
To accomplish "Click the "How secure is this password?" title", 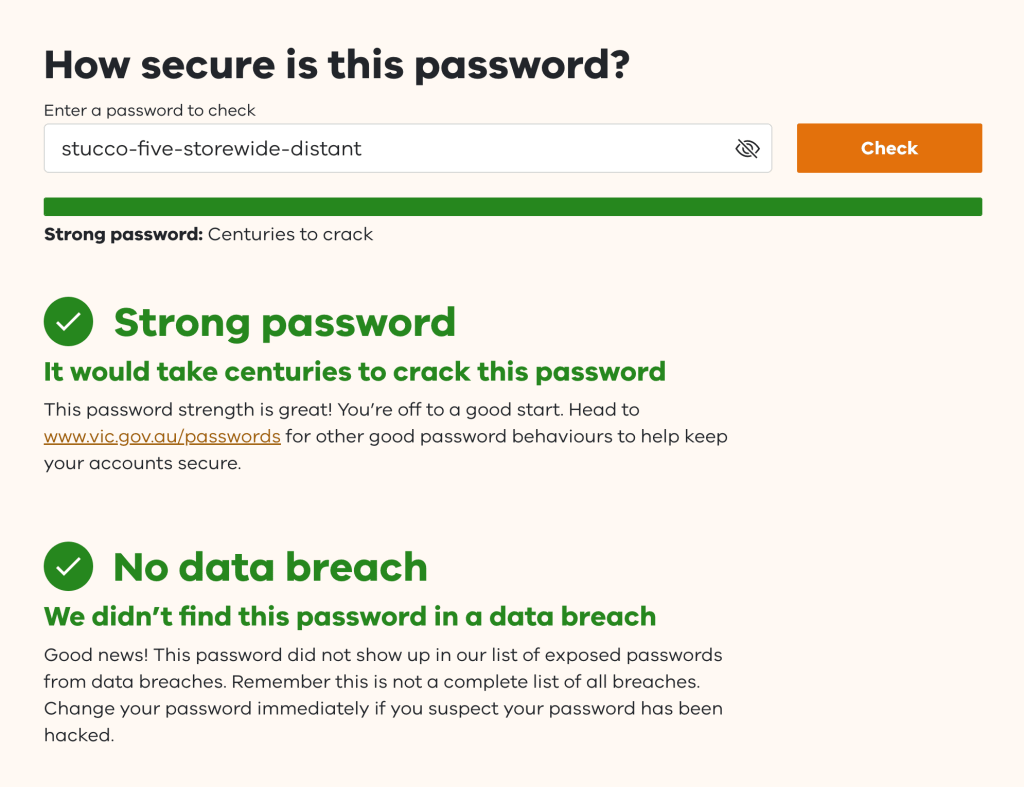I will tap(337, 65).
